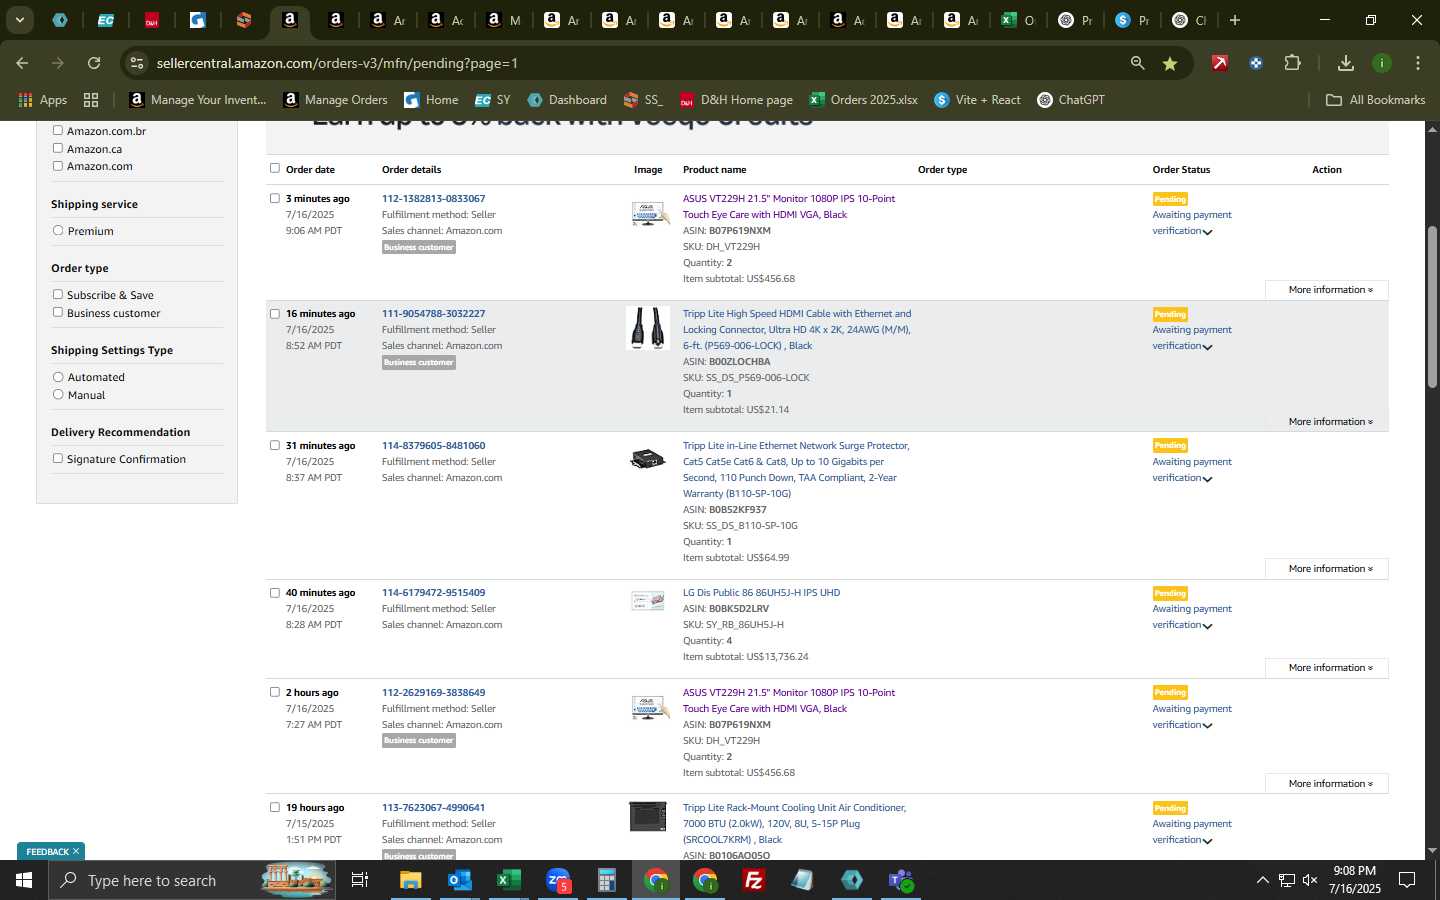Image resolution: width=1440 pixels, height=900 pixels.
Task: Open Zoom from taskbar
Action: click(558, 880)
